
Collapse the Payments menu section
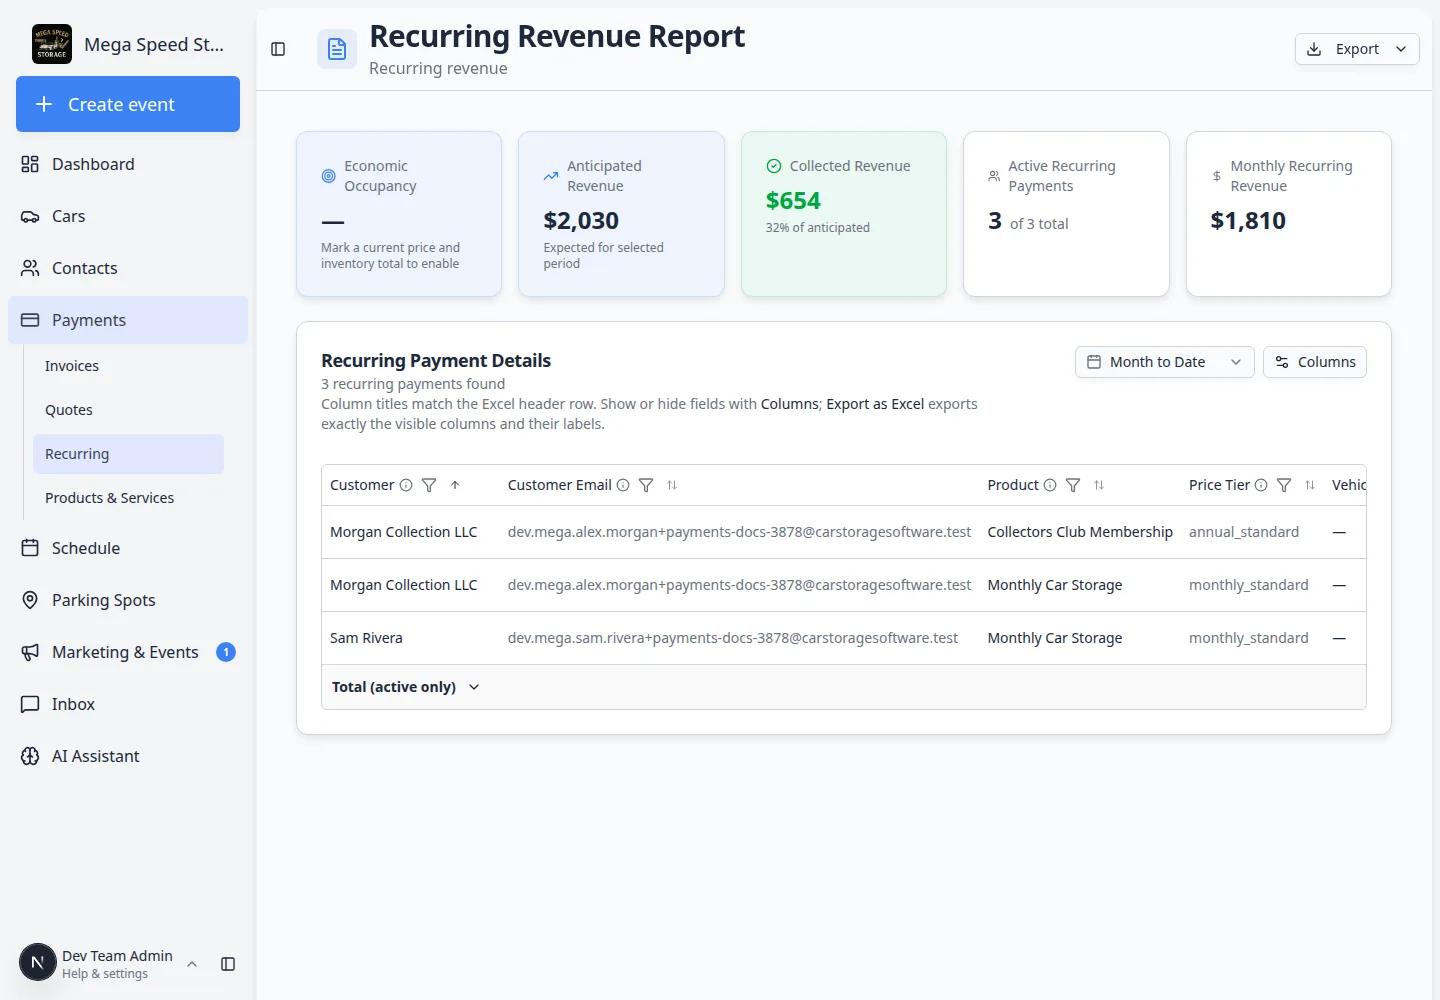click(x=128, y=320)
